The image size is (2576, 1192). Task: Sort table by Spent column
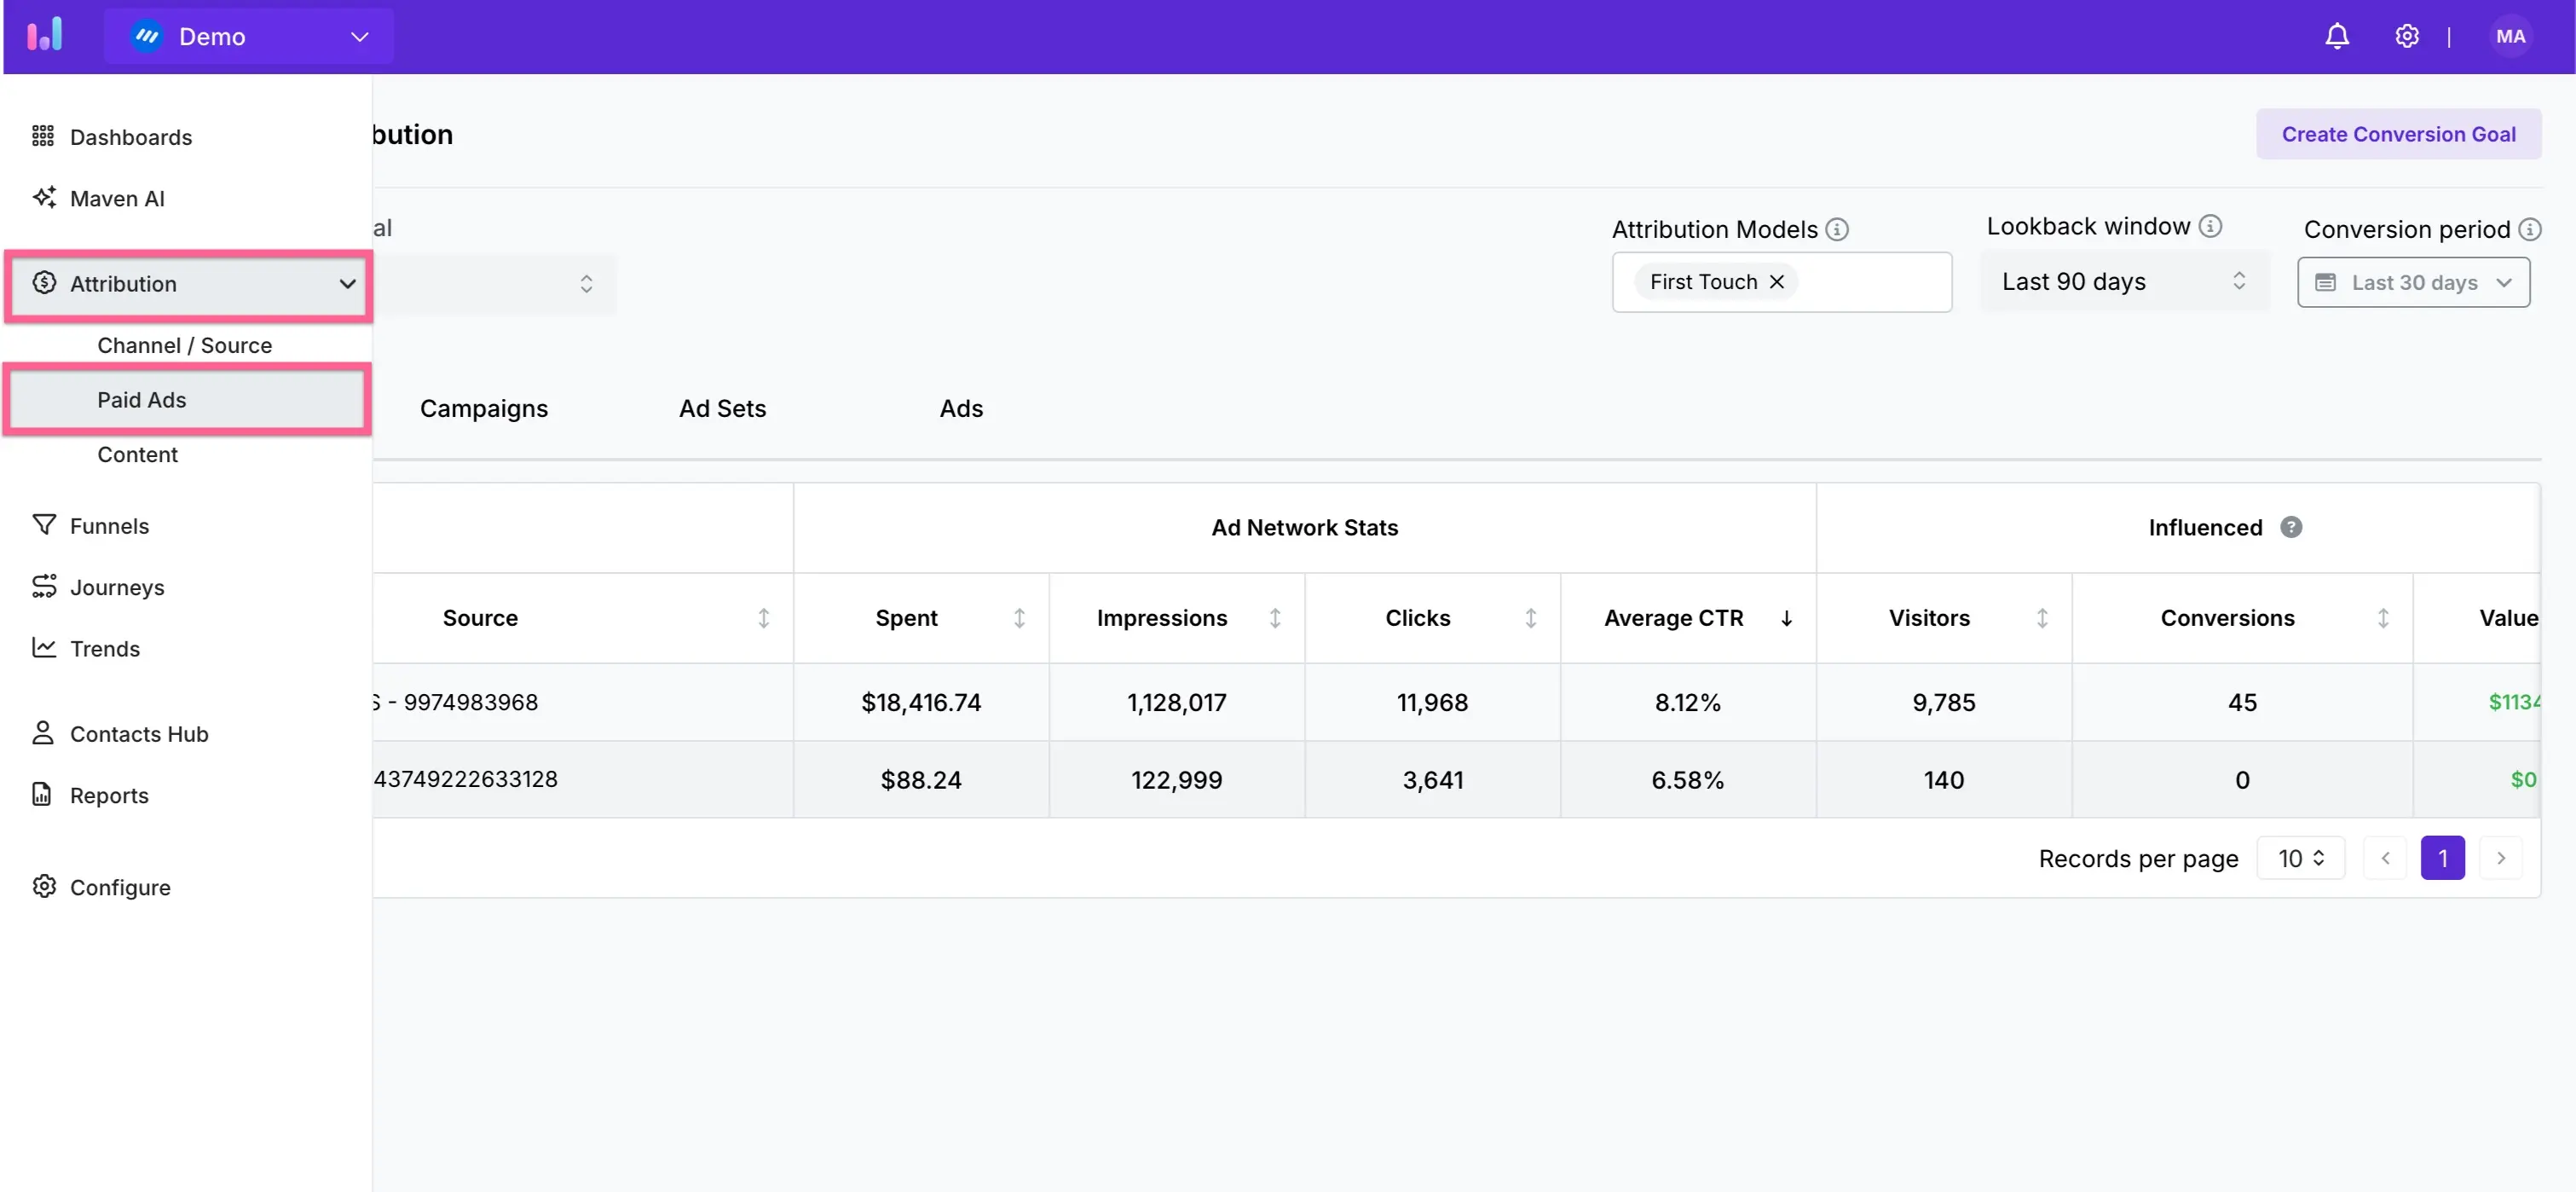(x=1019, y=618)
